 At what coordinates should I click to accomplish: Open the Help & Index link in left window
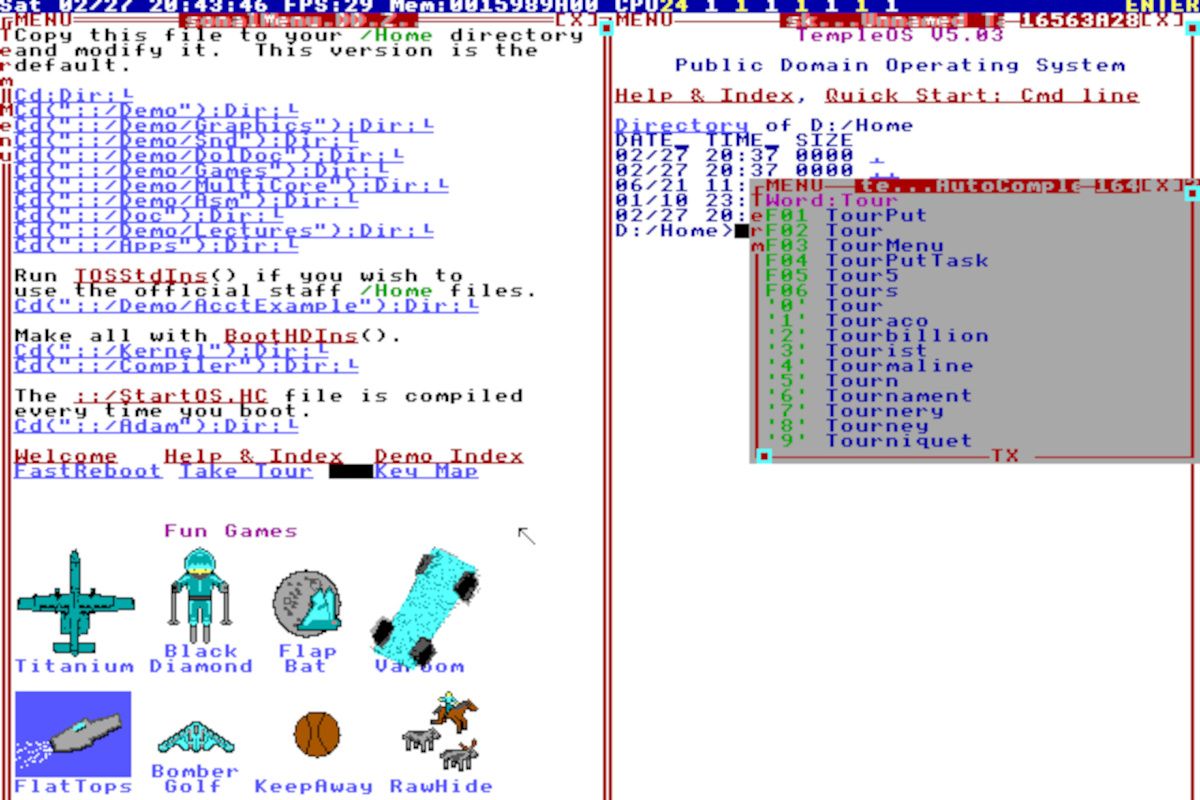point(253,456)
